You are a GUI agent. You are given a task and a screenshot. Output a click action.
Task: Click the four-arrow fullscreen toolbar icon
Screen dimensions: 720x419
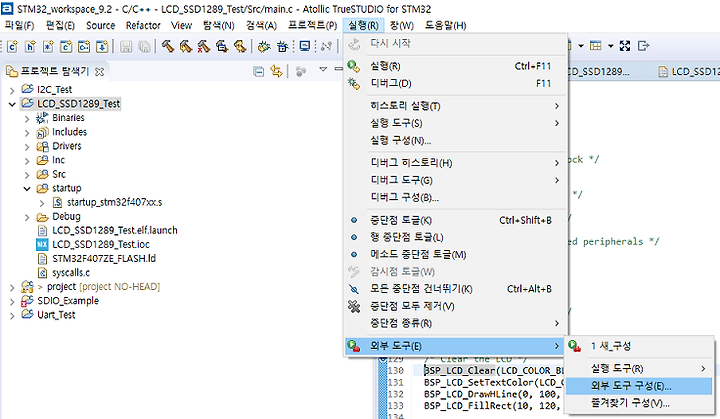[x=624, y=45]
